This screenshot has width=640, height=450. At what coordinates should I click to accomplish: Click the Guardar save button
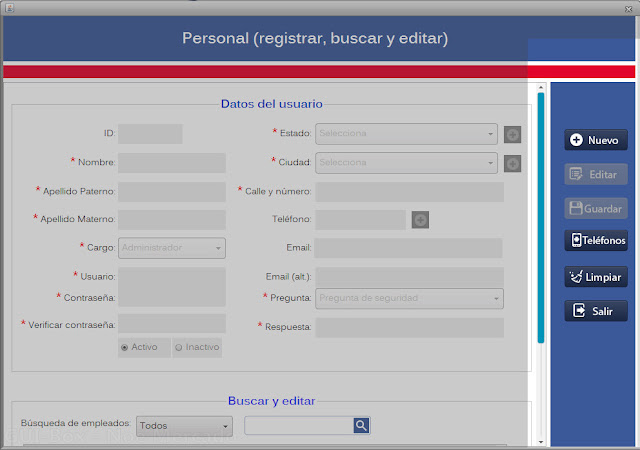click(x=596, y=208)
